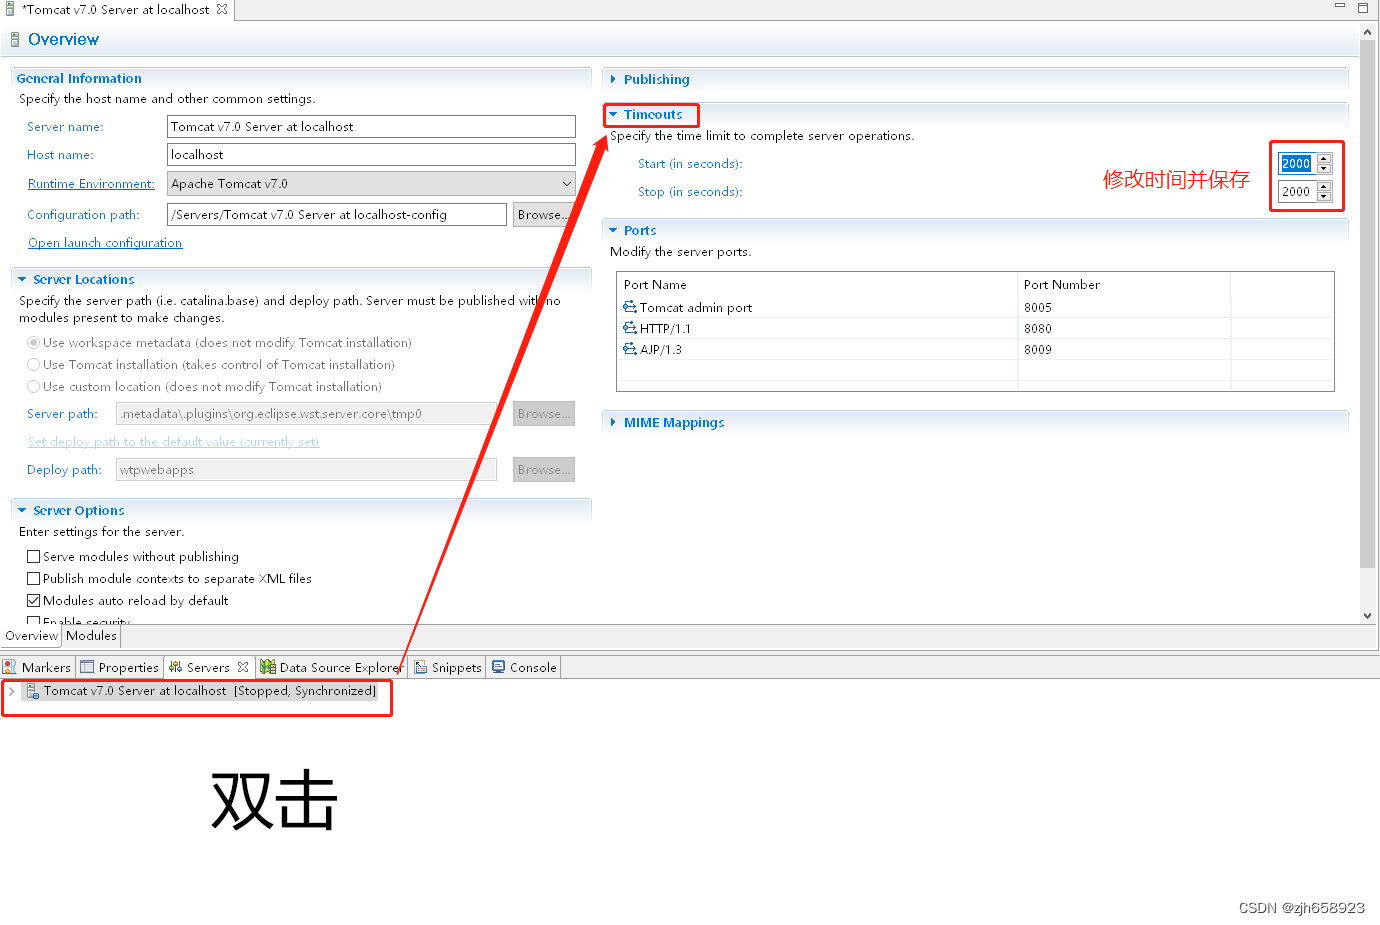Enable Serve modules without publishing
The image size is (1380, 925).
pyautogui.click(x=34, y=557)
